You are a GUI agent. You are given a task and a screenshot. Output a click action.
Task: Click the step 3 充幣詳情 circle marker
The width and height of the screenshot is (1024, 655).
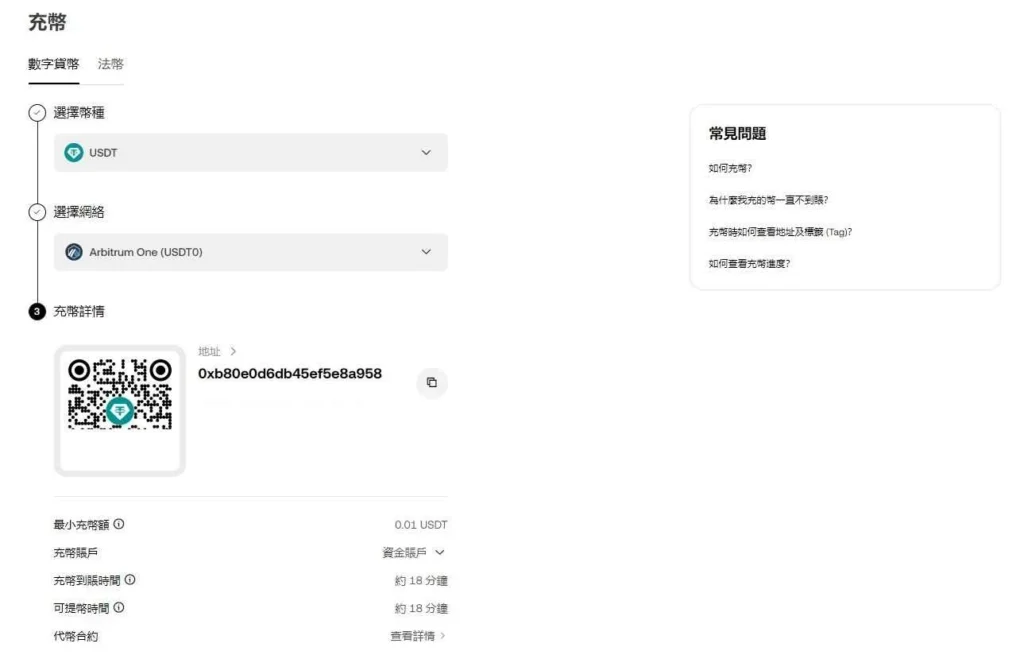click(37, 312)
